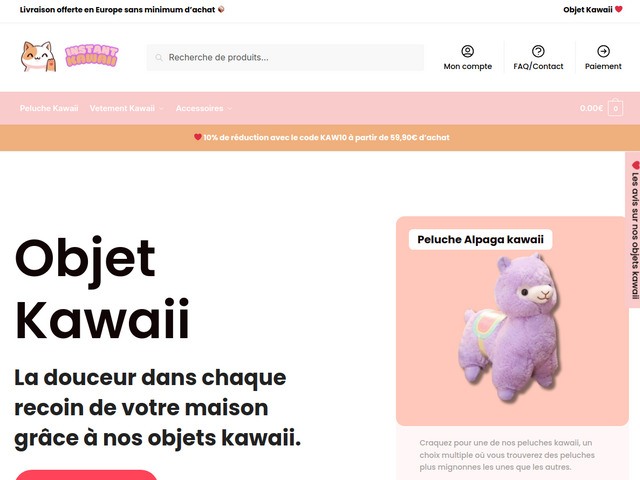Expand the Accessoires dropdown chevron

[x=230, y=109]
